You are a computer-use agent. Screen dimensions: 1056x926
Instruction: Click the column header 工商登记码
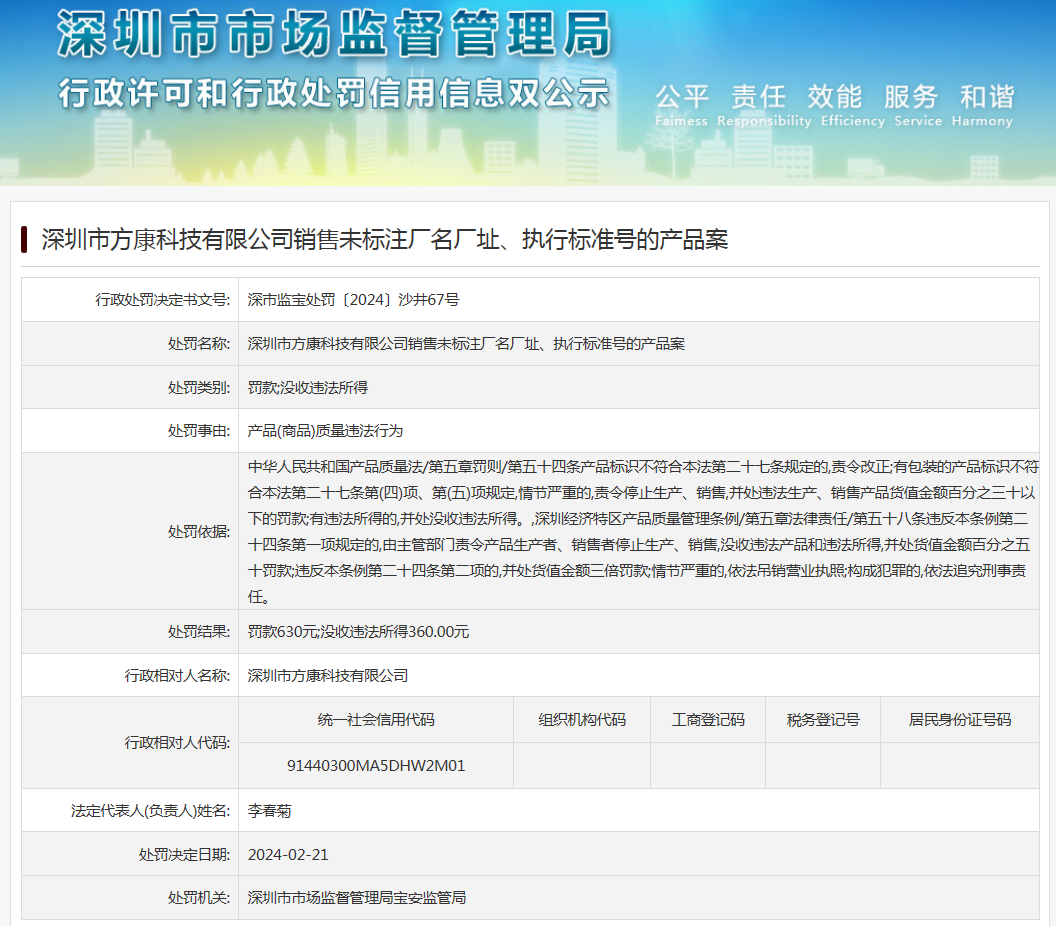708,719
